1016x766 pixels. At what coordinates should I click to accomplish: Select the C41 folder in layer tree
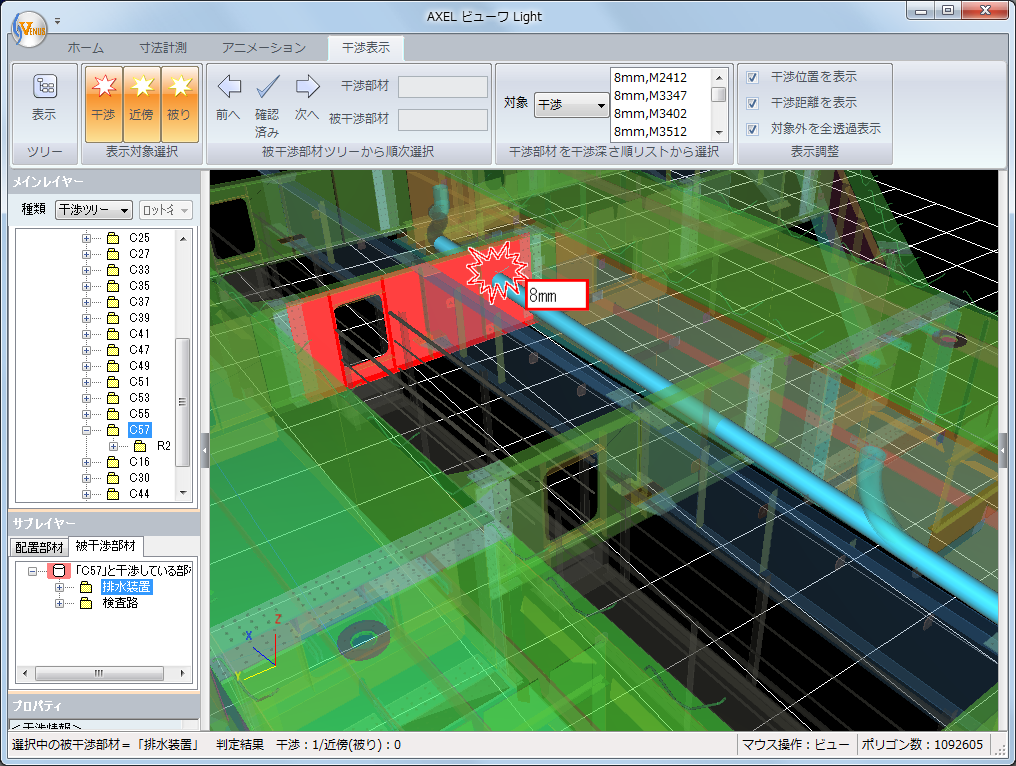tap(139, 334)
